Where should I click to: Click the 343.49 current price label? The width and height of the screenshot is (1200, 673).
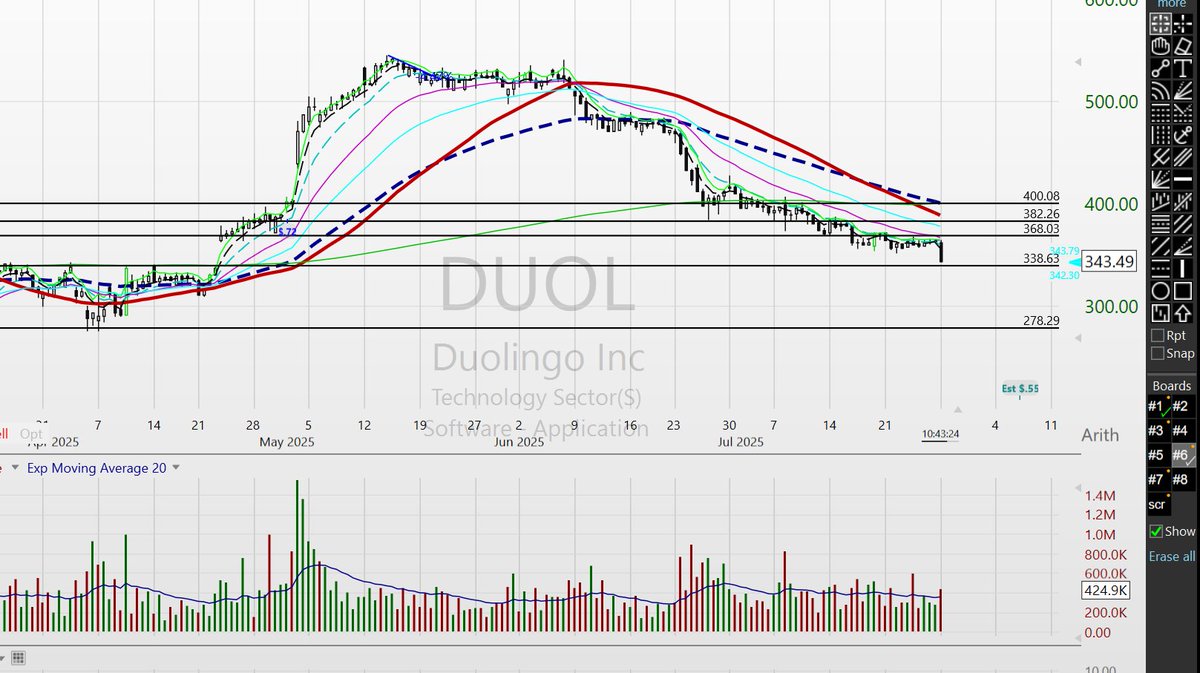point(1110,261)
